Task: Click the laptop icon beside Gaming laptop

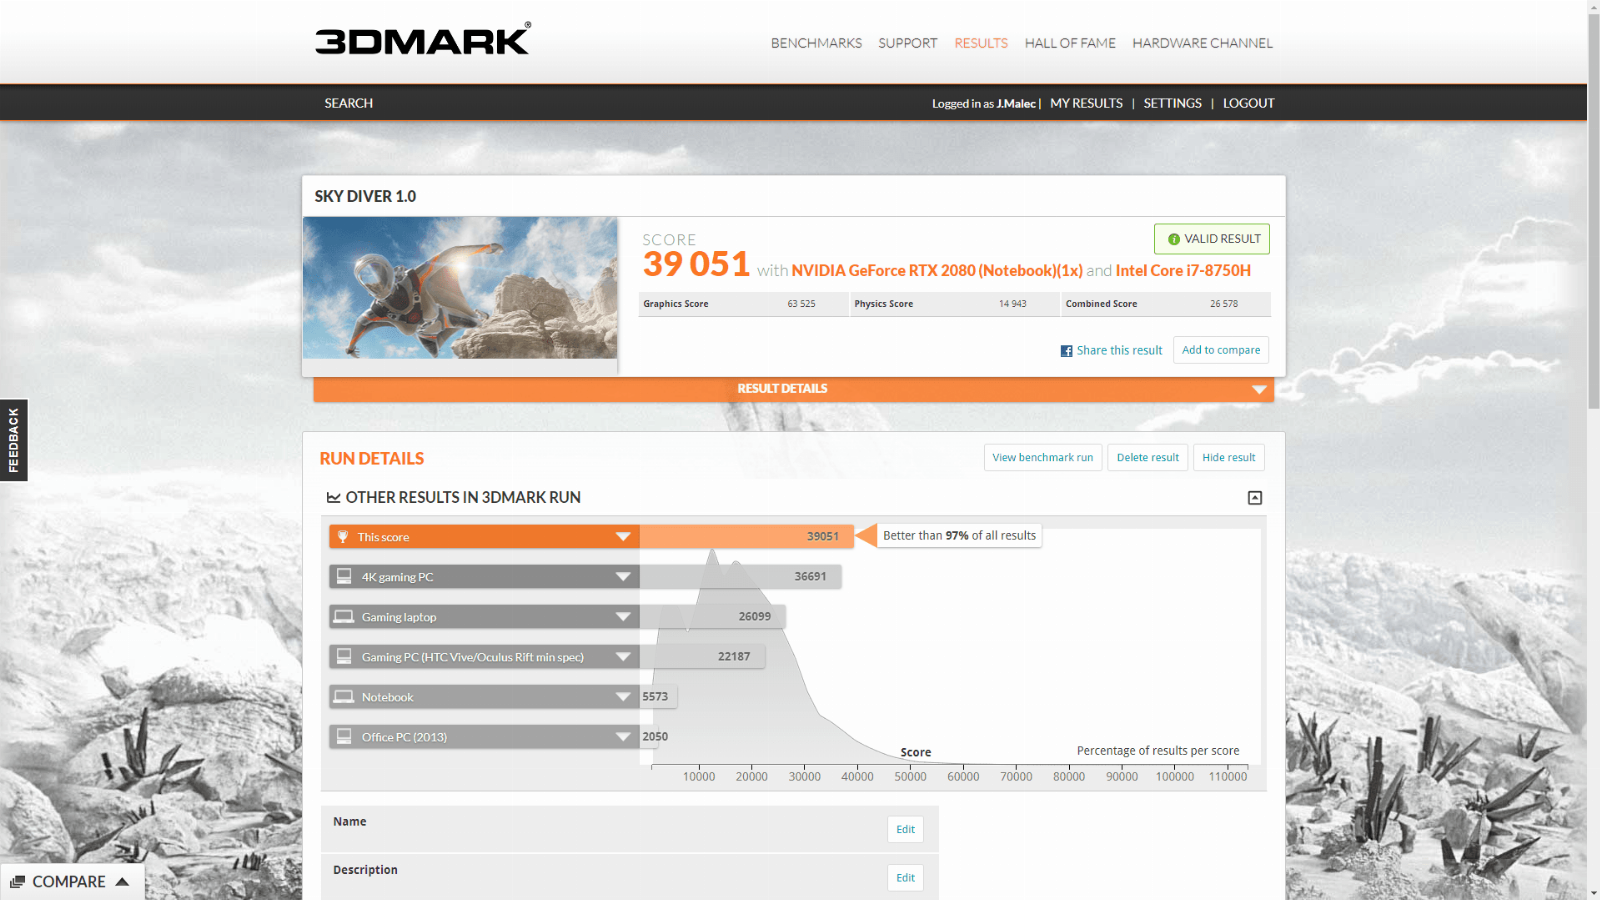Action: (344, 617)
